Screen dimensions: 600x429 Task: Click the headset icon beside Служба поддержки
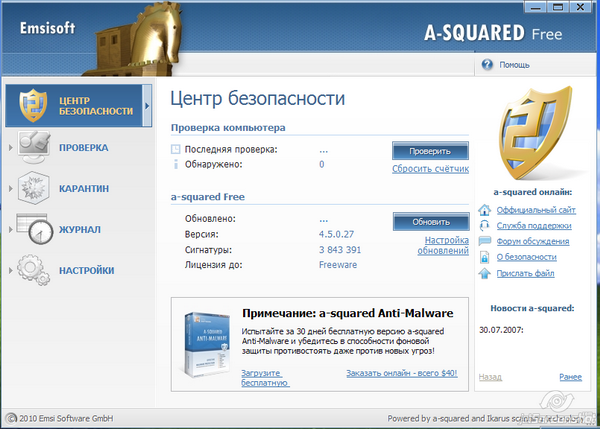pos(484,225)
